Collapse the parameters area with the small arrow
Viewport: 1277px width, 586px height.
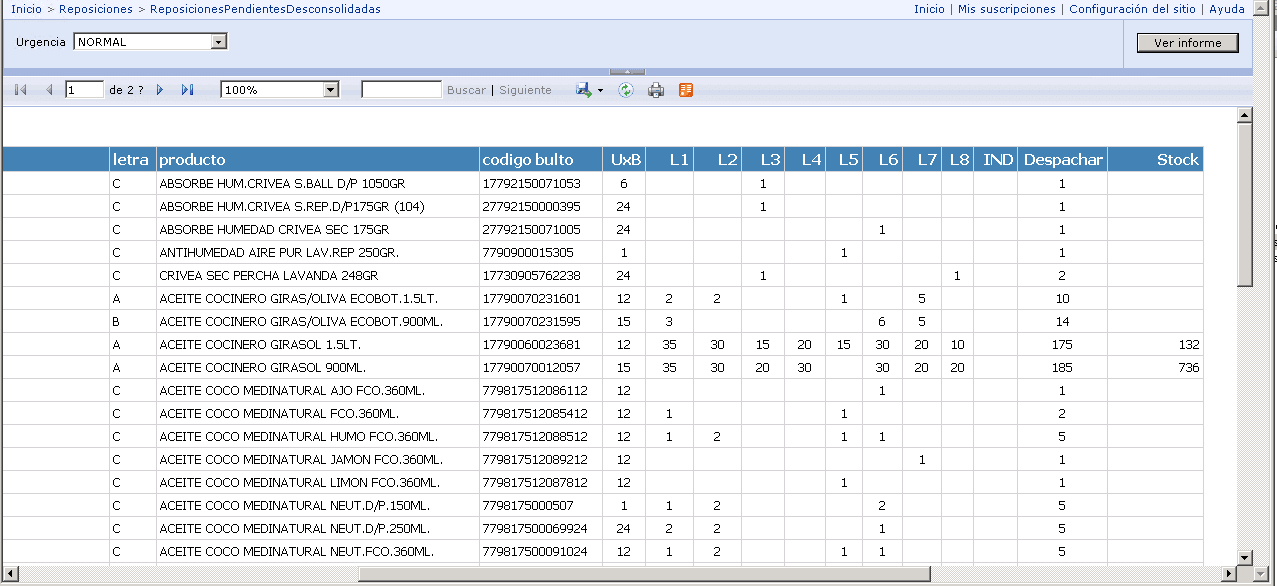click(627, 71)
